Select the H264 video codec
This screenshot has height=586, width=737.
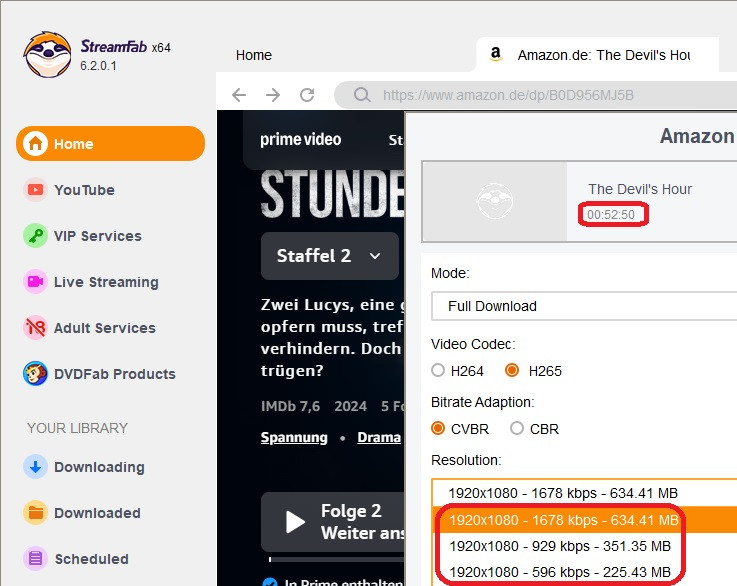[x=438, y=370]
